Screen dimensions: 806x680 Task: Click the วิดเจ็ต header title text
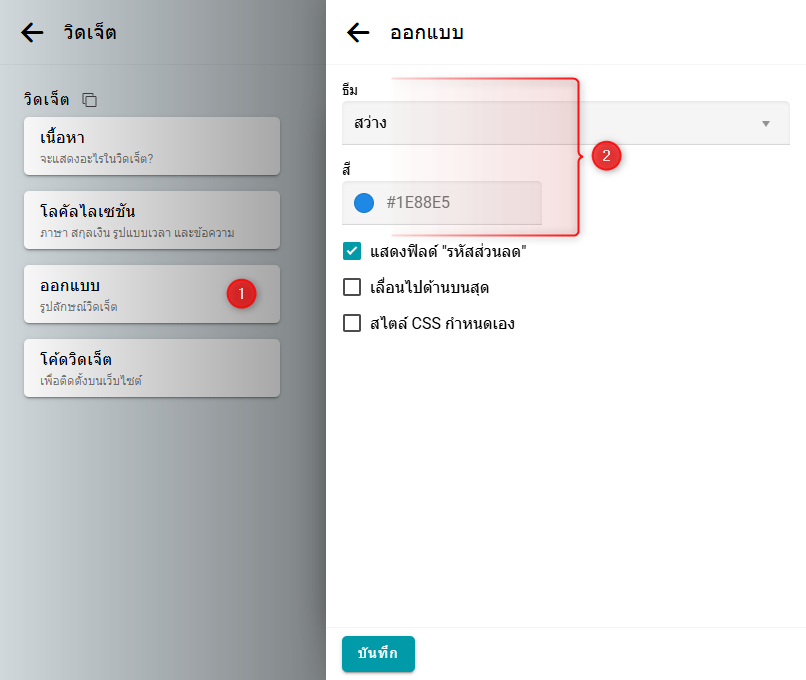point(89,33)
